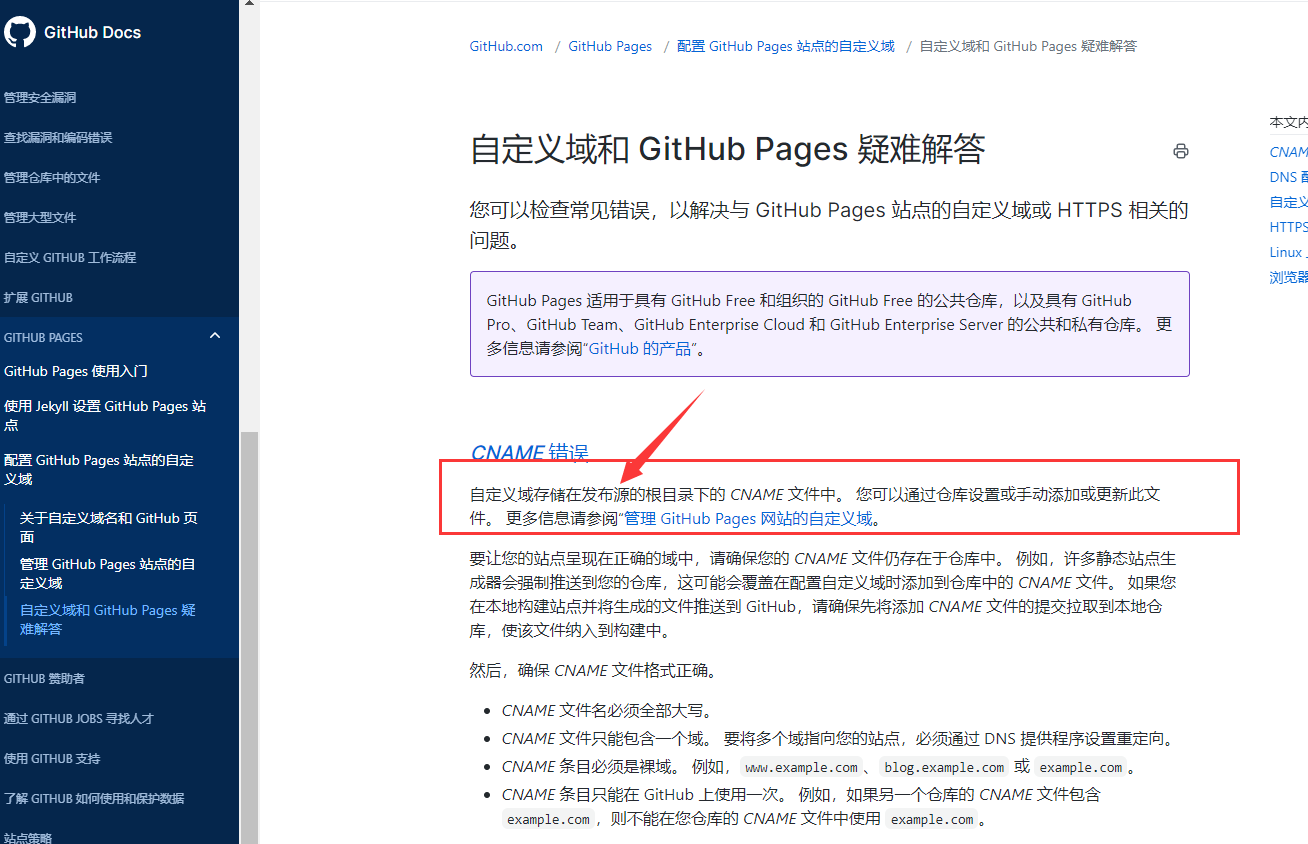Open 了解 GITHUB 如何使用和保护数据 section
Screen dimensions: 1308x844
tap(94, 799)
